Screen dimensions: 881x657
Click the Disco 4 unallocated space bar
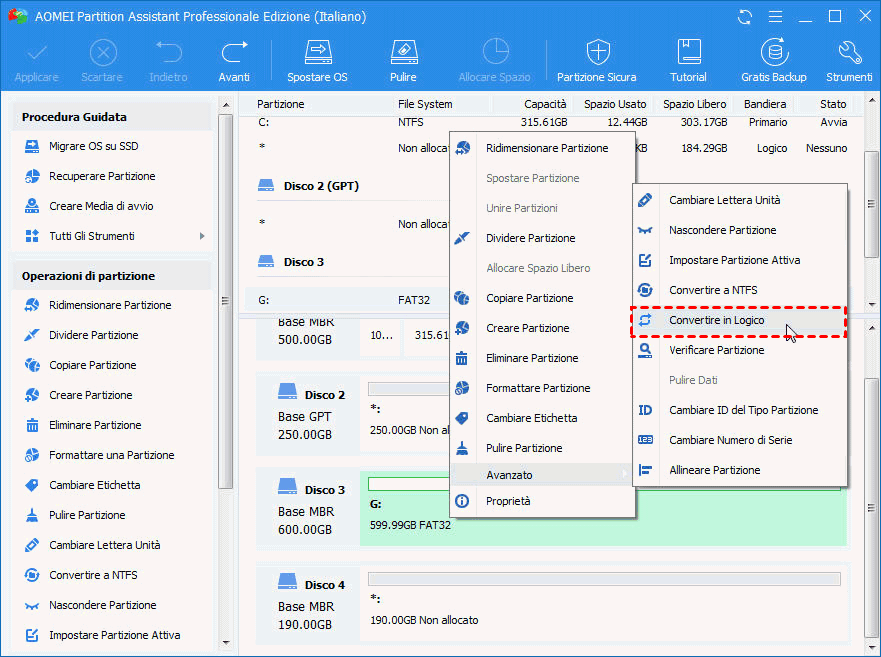coord(603,579)
